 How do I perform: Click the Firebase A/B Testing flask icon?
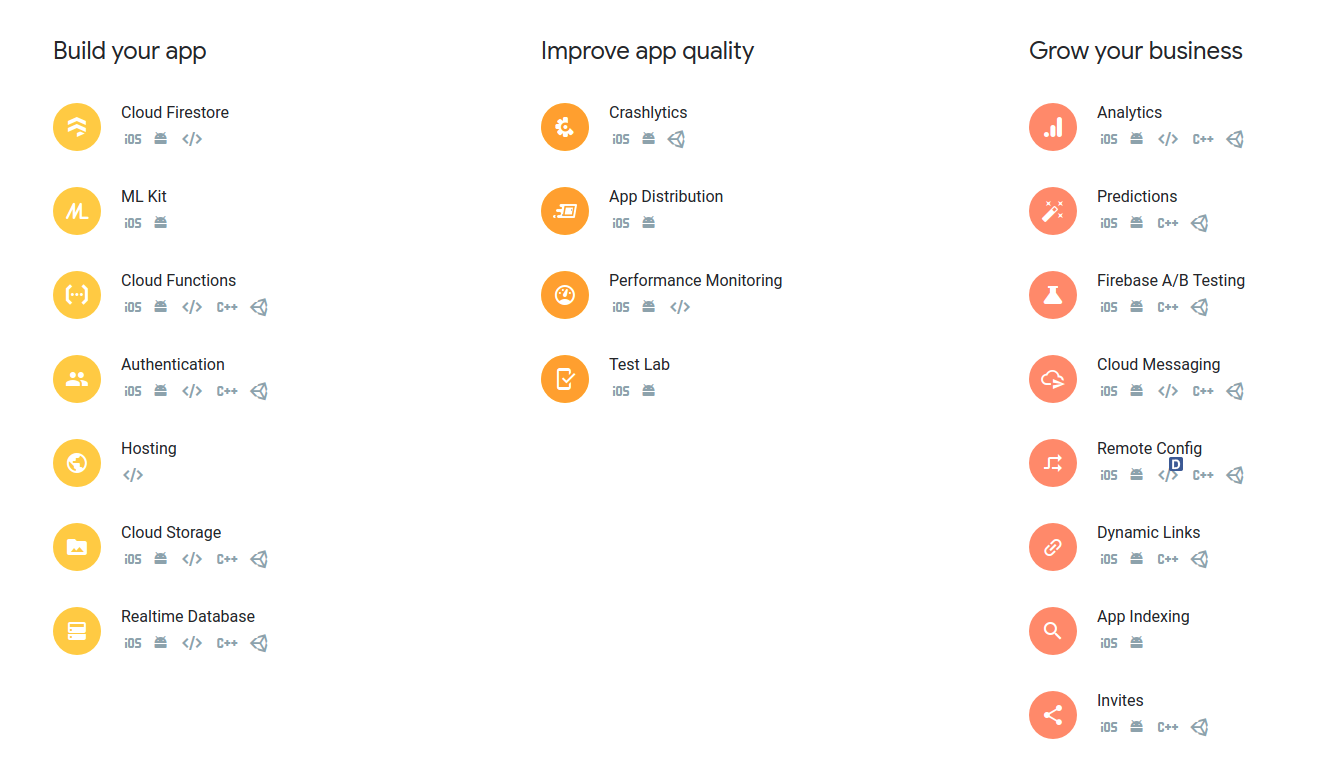click(x=1053, y=295)
